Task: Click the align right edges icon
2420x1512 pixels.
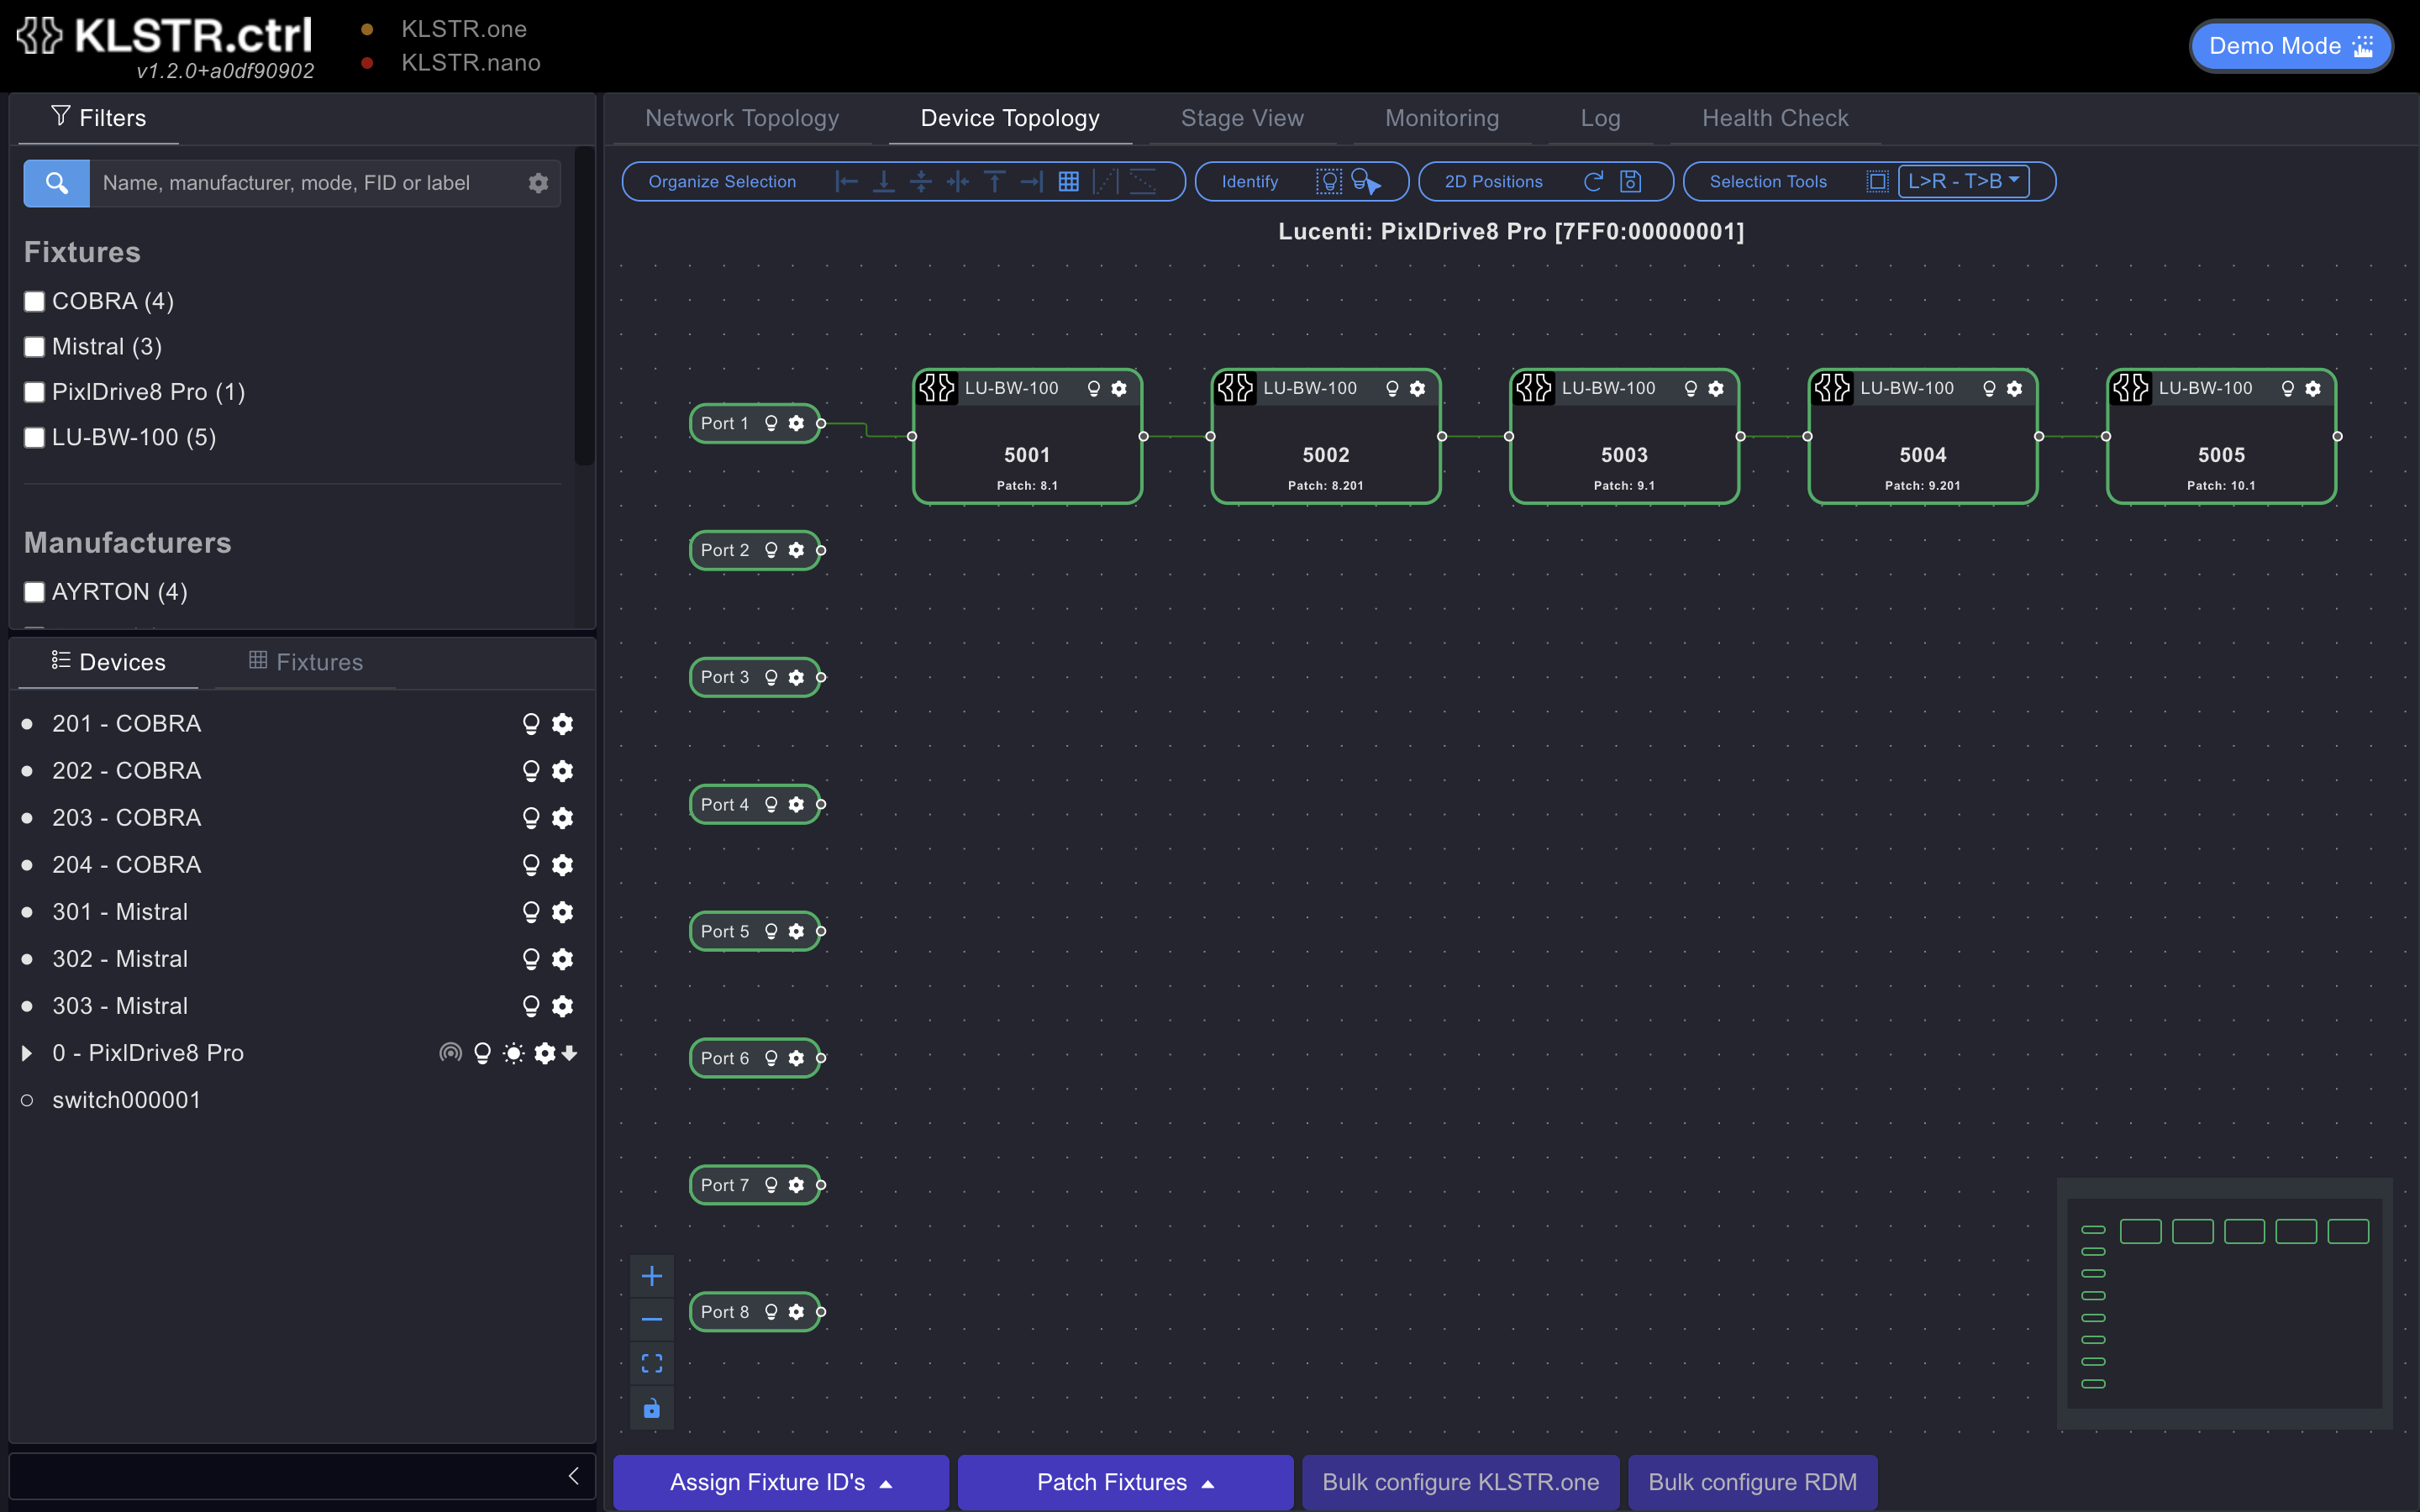Action: click(x=1032, y=181)
